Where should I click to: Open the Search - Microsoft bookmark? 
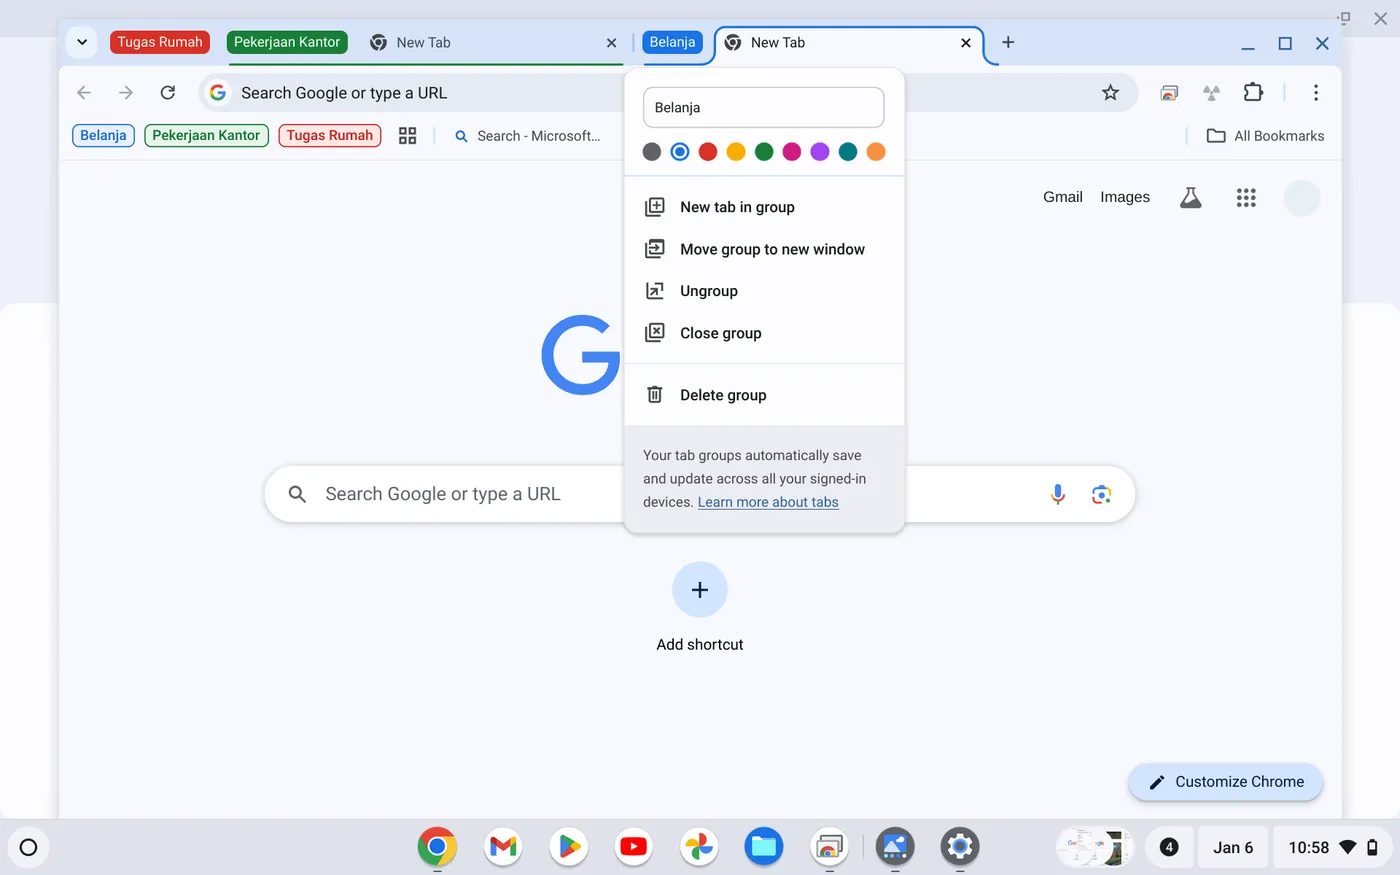pyautogui.click(x=527, y=136)
